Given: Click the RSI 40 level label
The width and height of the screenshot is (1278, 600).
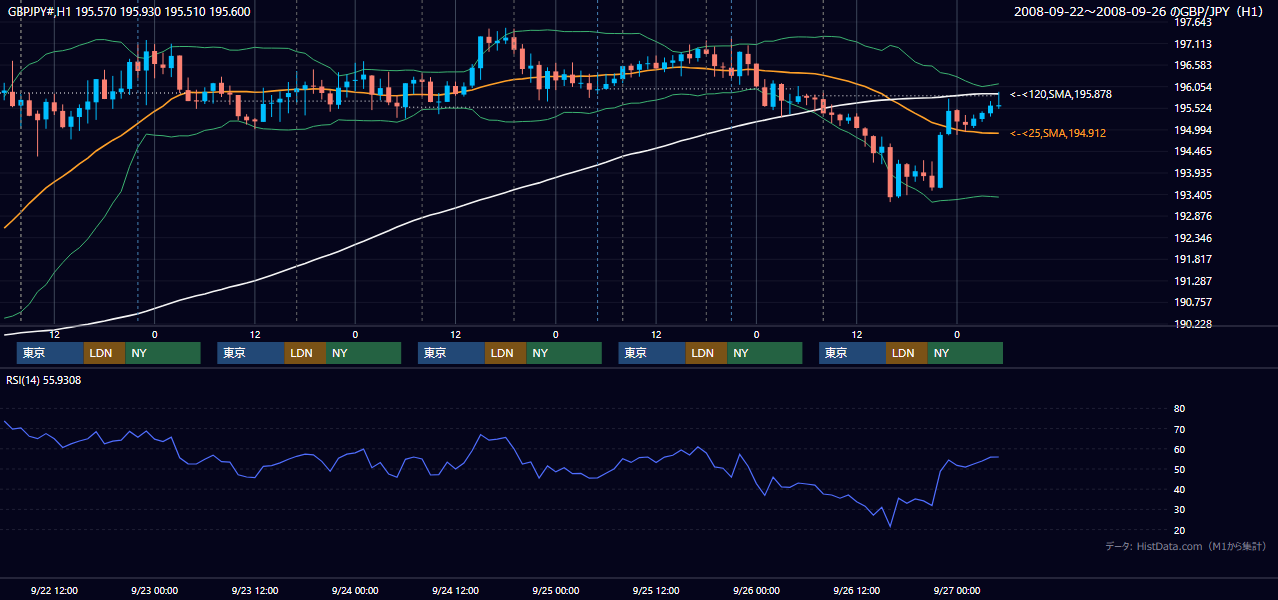Looking at the screenshot, I should pos(1179,489).
